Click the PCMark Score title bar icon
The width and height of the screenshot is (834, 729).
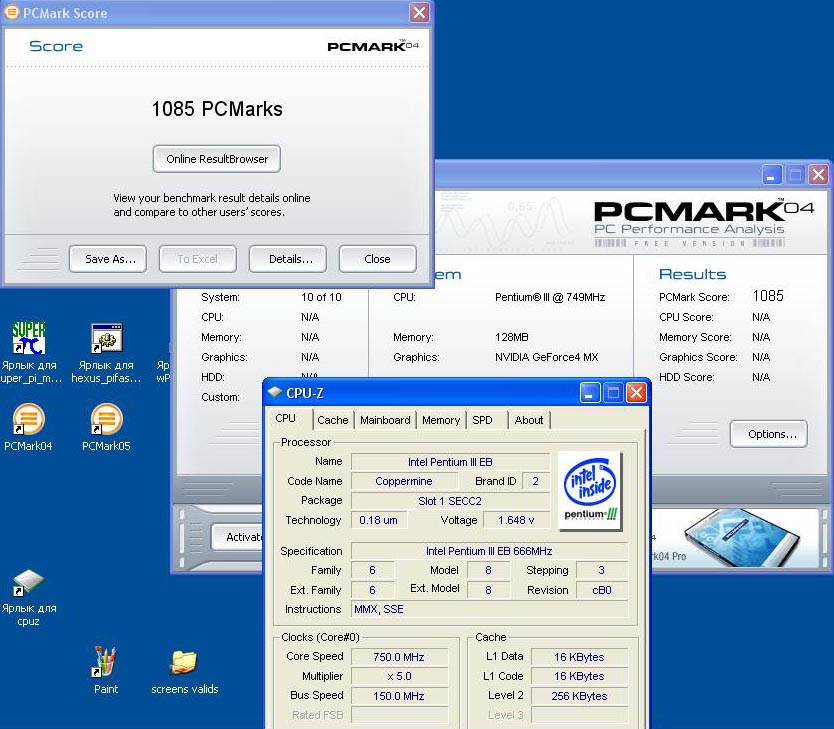[x=11, y=12]
